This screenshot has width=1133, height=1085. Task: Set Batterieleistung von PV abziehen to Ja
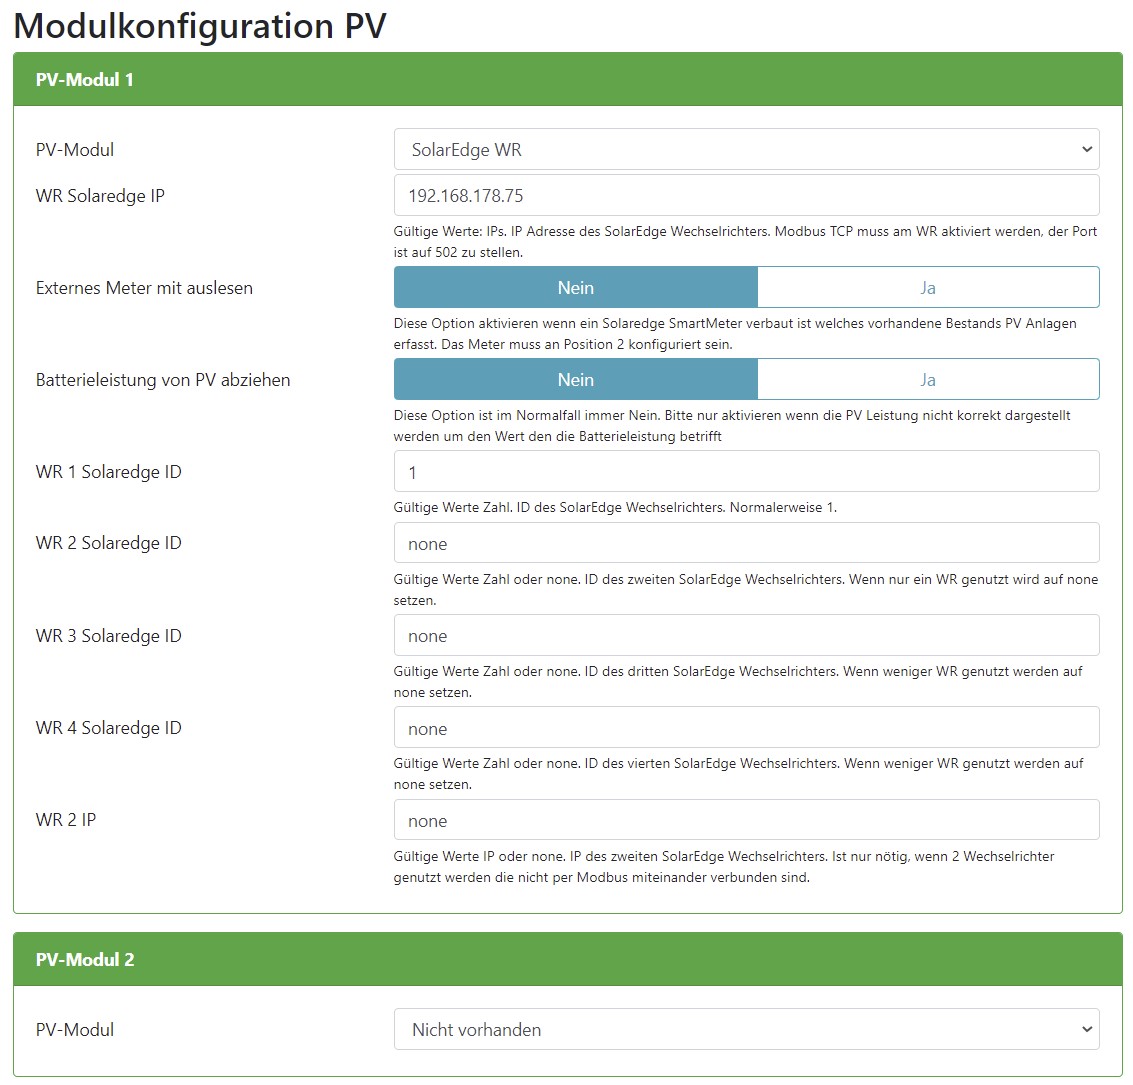[929, 379]
